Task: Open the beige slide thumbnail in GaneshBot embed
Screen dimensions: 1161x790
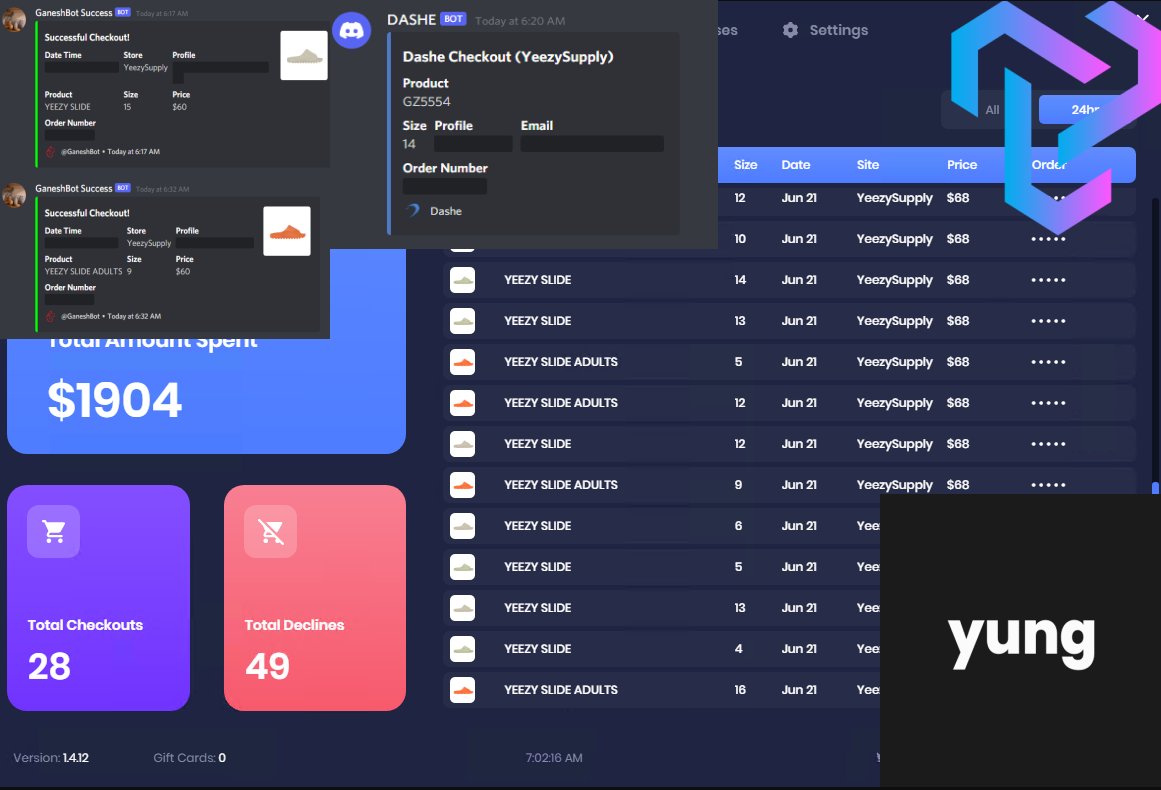Action: coord(304,56)
